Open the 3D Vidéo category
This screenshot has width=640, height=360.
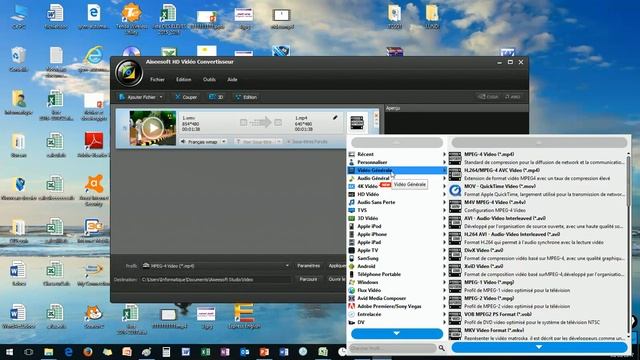coord(397,218)
